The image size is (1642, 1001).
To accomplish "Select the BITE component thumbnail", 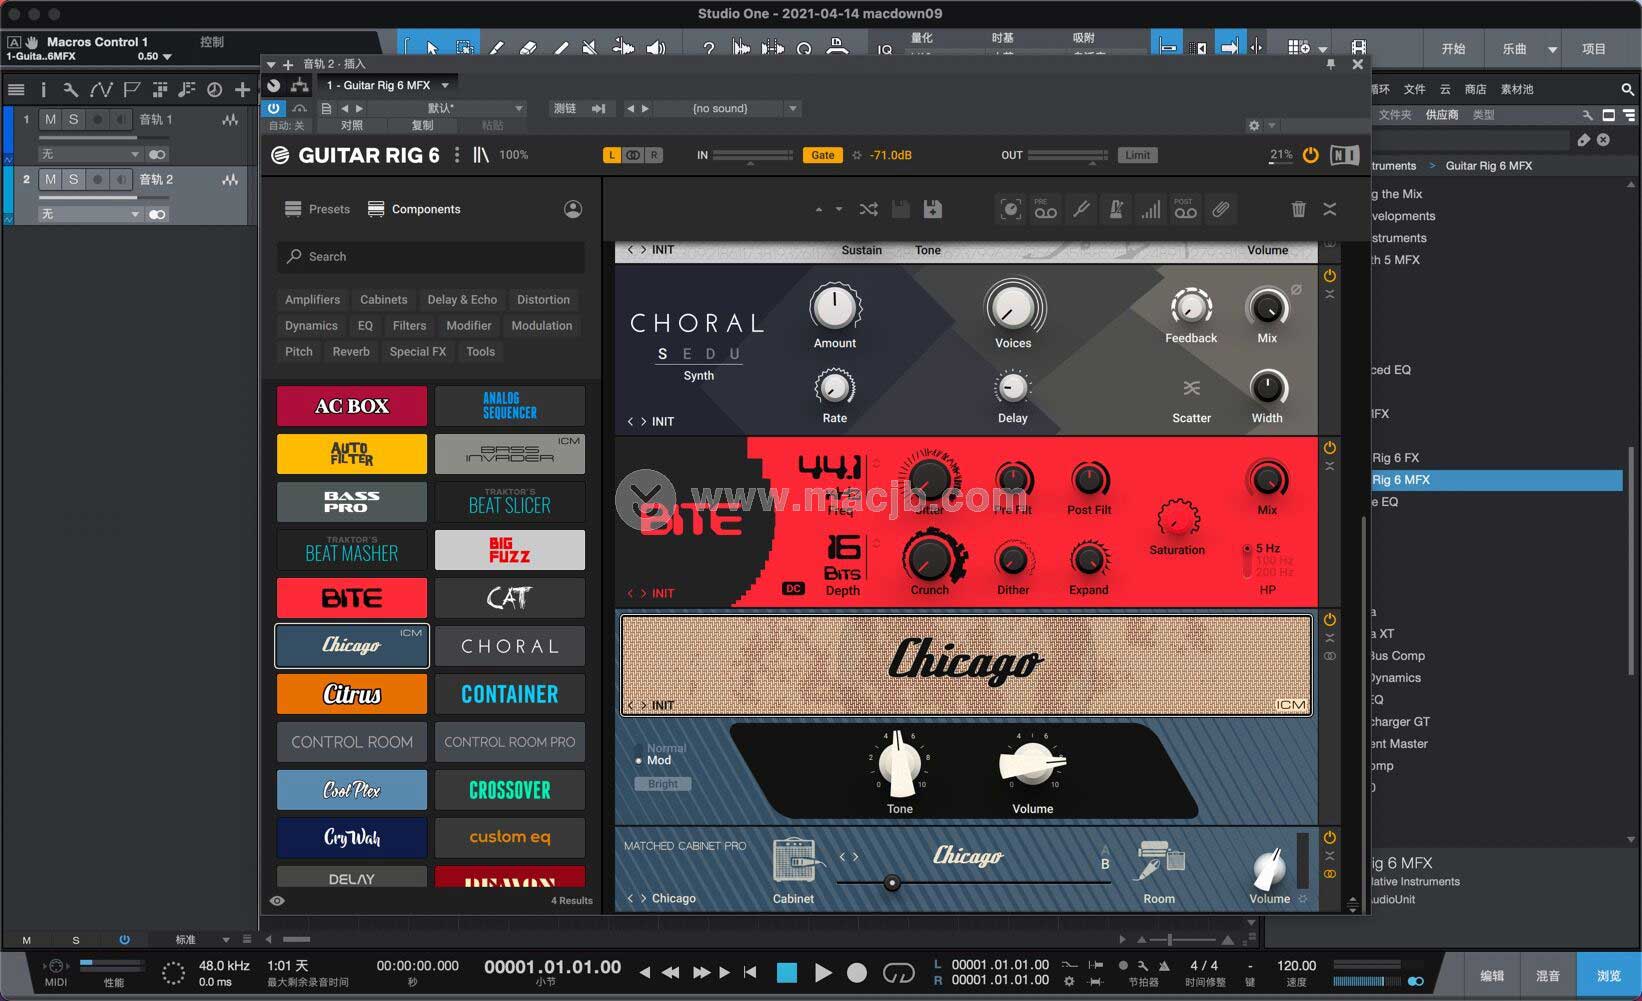I will tap(352, 598).
